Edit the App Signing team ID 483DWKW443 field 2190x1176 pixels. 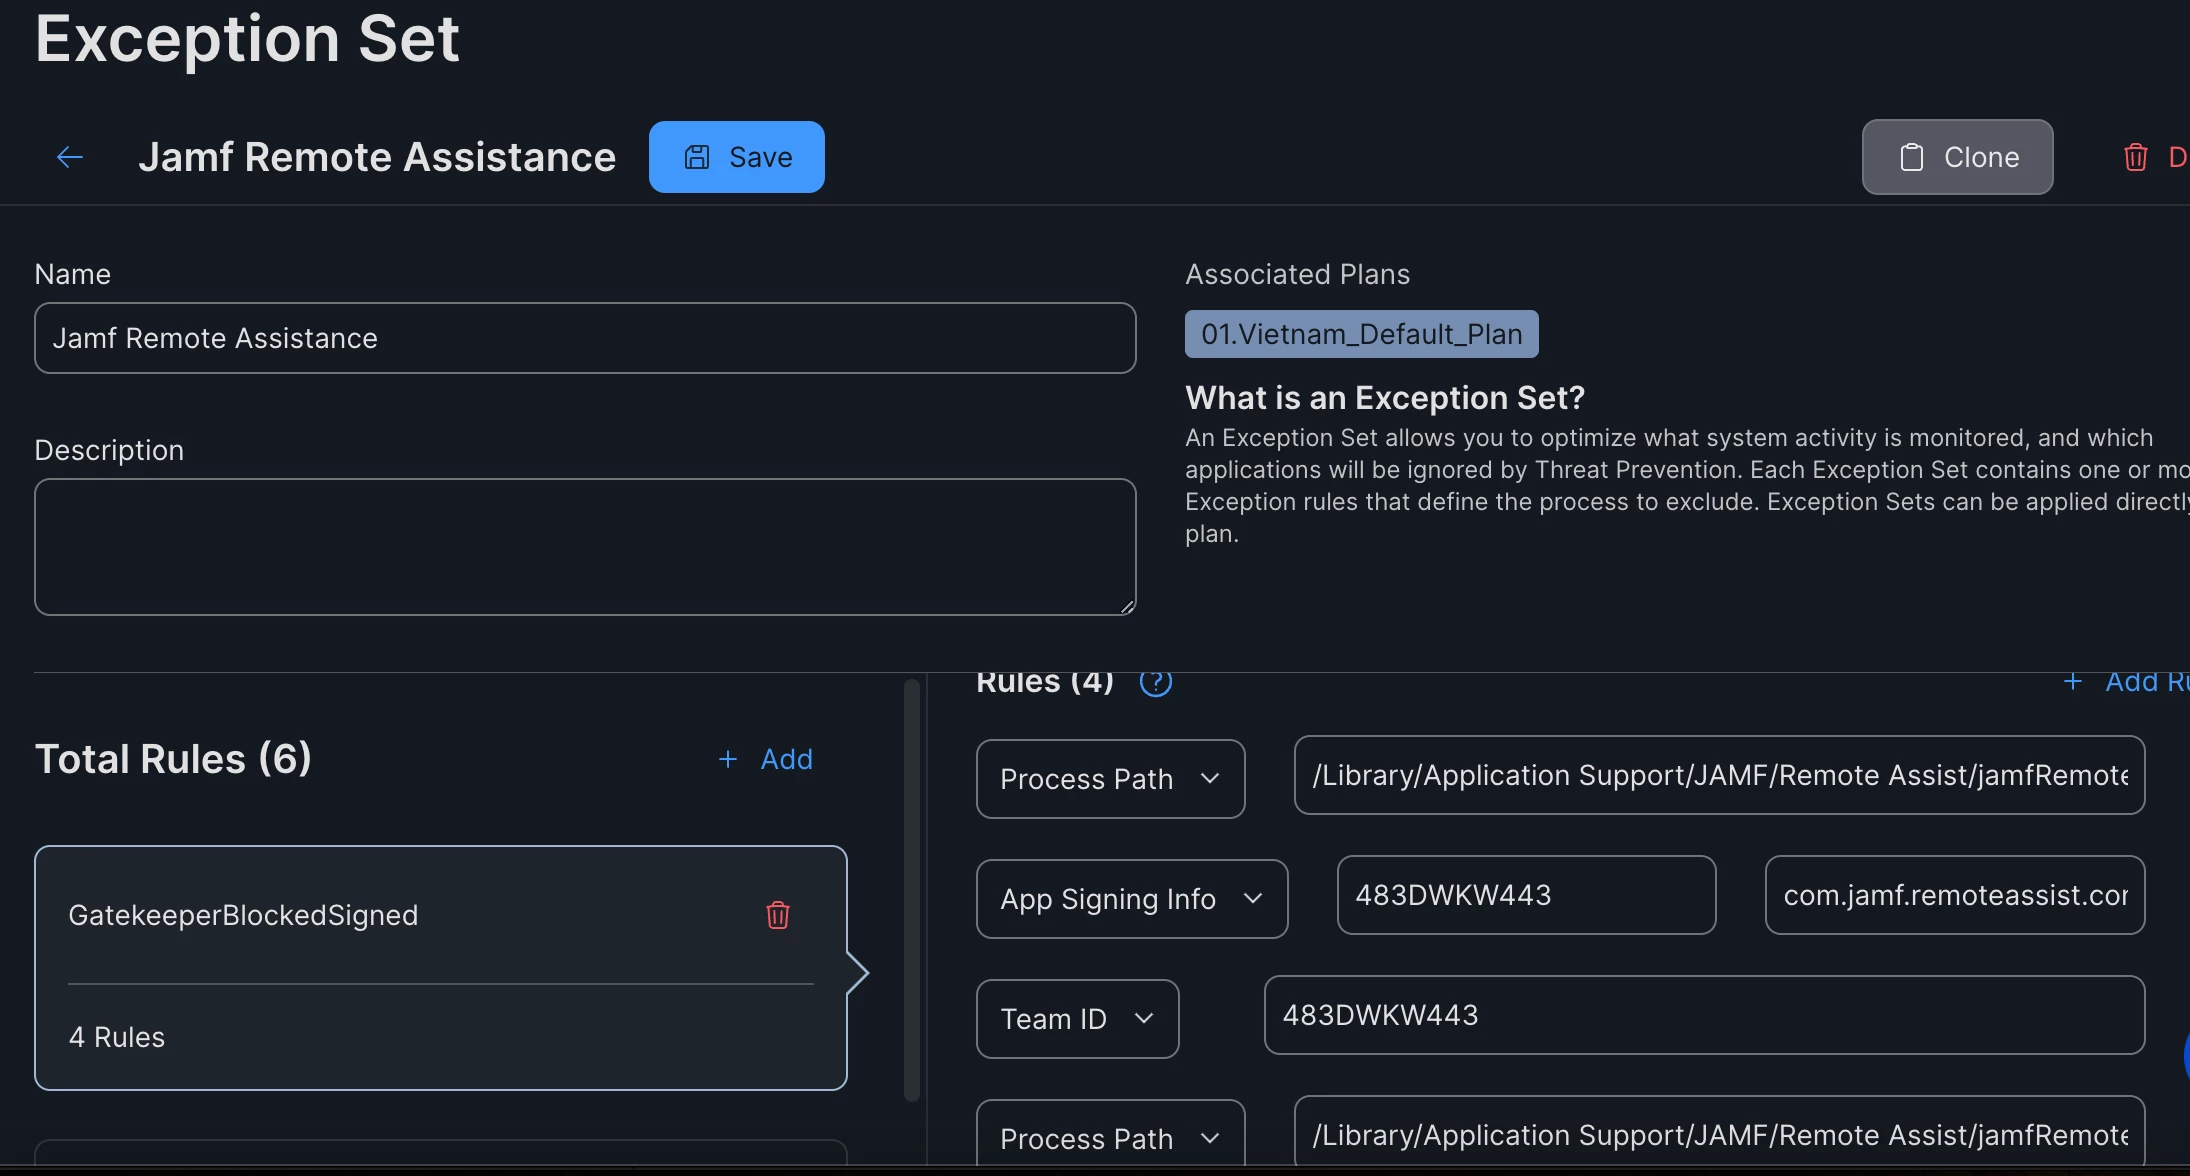coord(1526,895)
